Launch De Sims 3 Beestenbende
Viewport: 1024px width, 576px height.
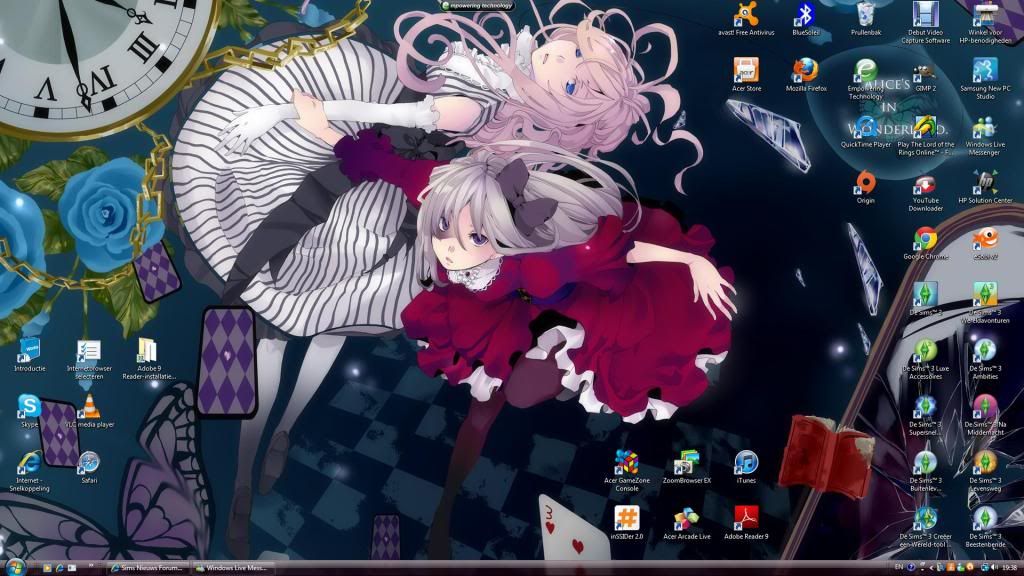pyautogui.click(x=985, y=528)
